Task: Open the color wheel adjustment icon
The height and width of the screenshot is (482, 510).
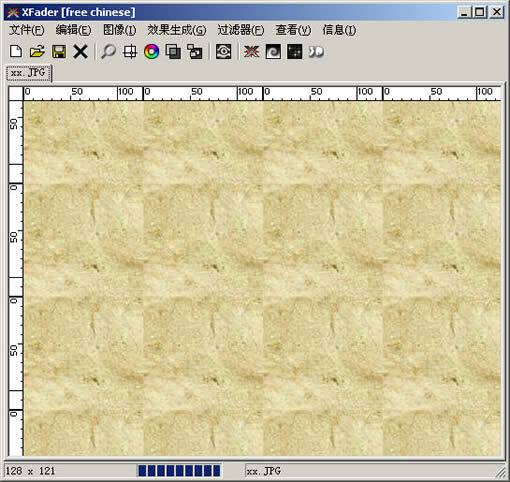Action: pos(151,52)
